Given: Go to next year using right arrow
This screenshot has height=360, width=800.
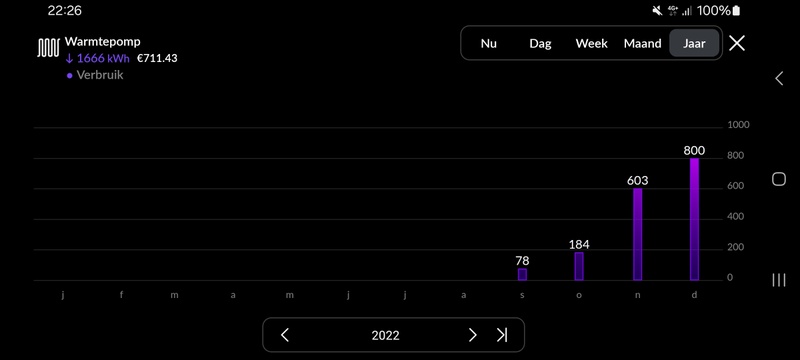Looking at the screenshot, I should 472,335.
